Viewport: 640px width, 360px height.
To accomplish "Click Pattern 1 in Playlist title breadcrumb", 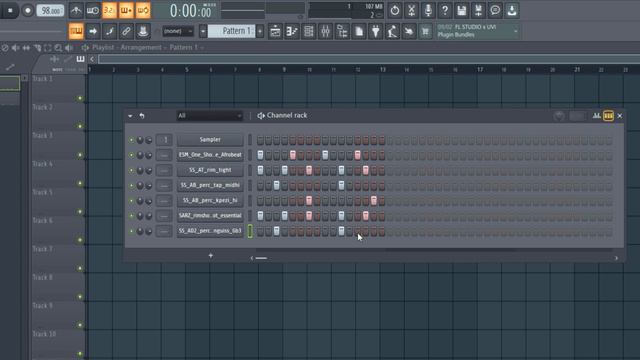I will pyautogui.click(x=184, y=48).
